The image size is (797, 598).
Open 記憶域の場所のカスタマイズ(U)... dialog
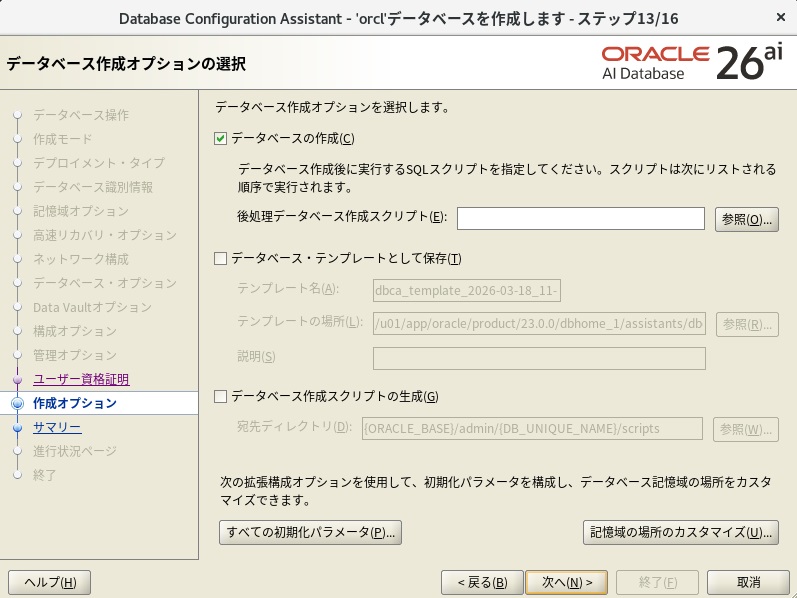click(x=681, y=532)
